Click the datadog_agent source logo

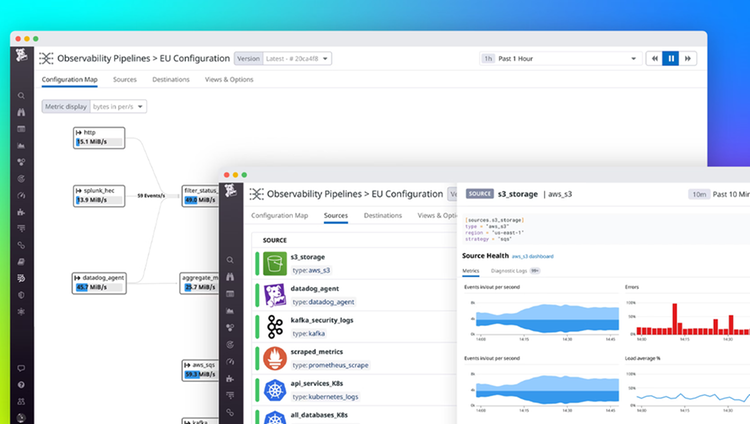click(x=275, y=295)
